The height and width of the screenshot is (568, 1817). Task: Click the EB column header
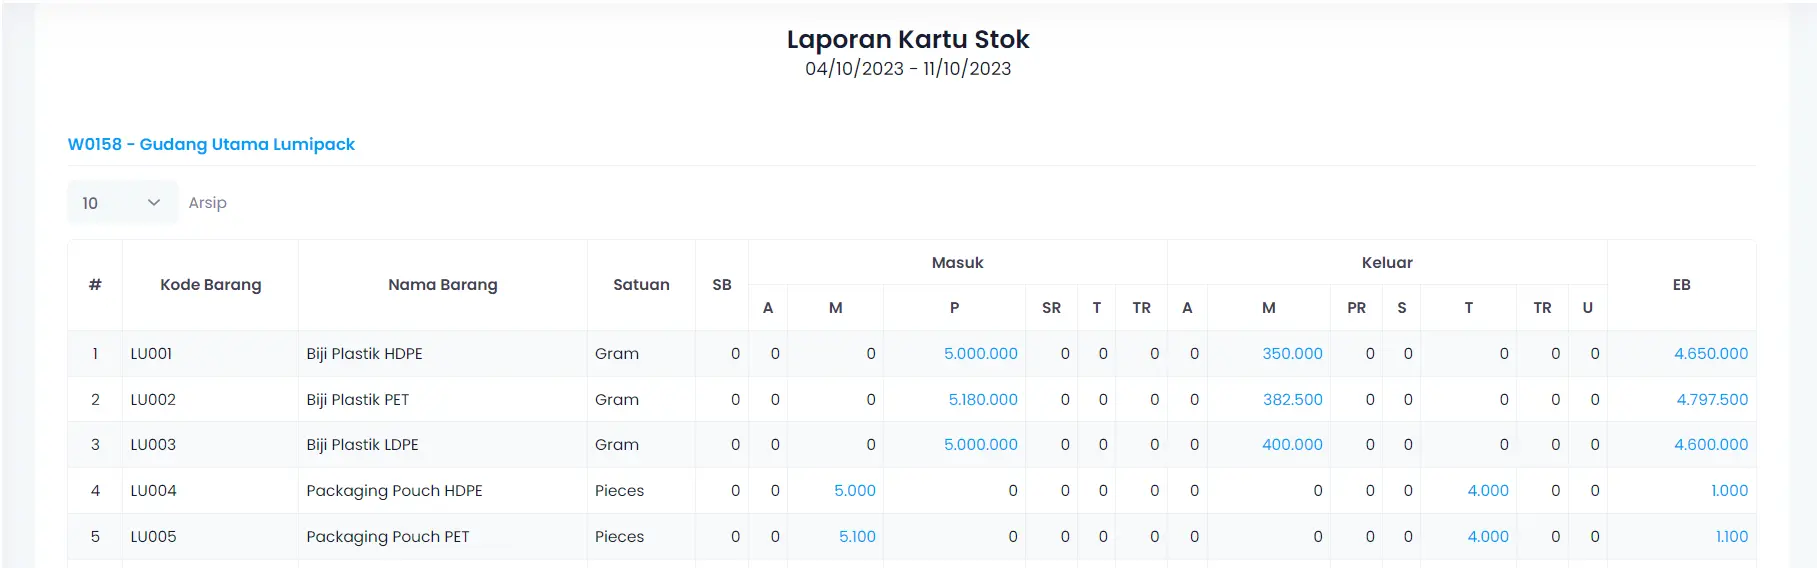[x=1682, y=285]
